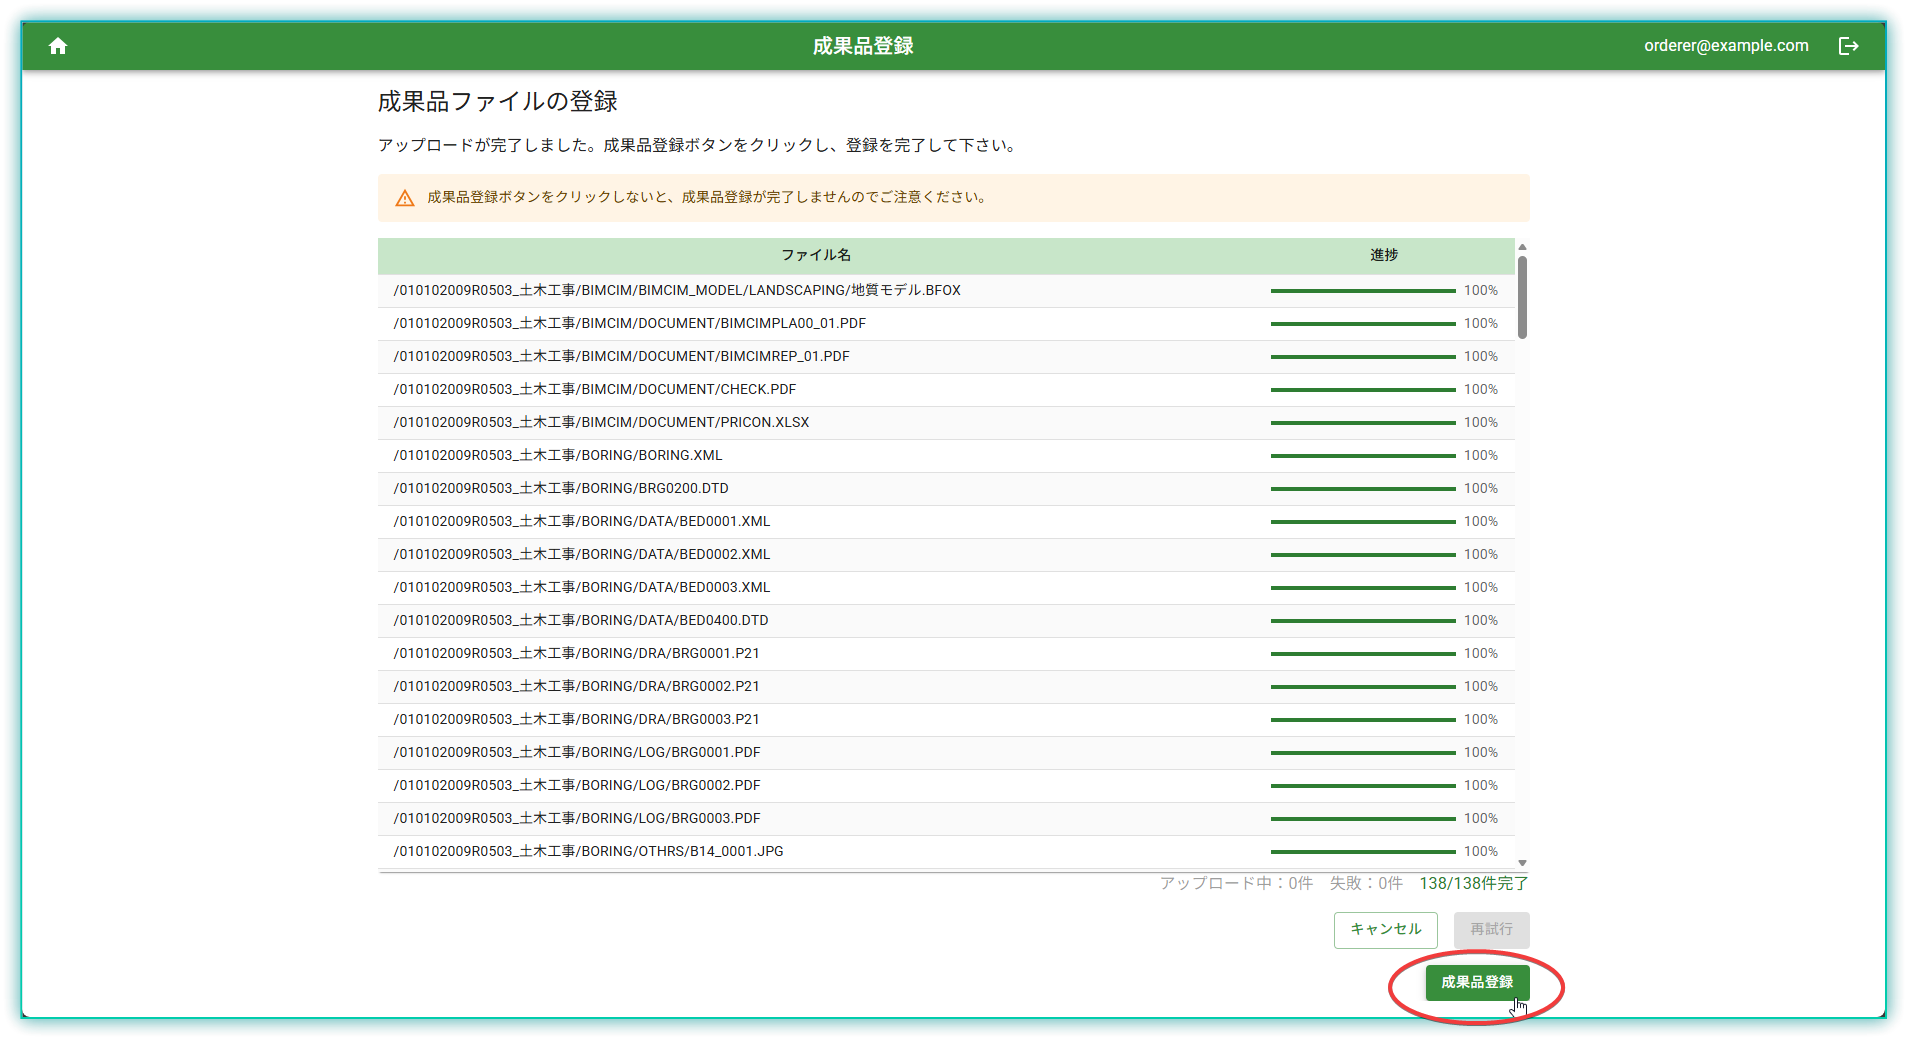Click the 100% value in CHECK.PDF row
Image resolution: width=1907 pixels, height=1039 pixels.
[x=1481, y=390]
